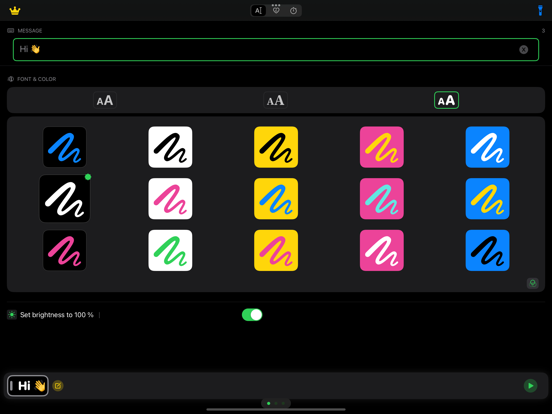The width and height of the screenshot is (552, 414).
Task: Select yellow text on blue swatch
Action: tap(488, 199)
